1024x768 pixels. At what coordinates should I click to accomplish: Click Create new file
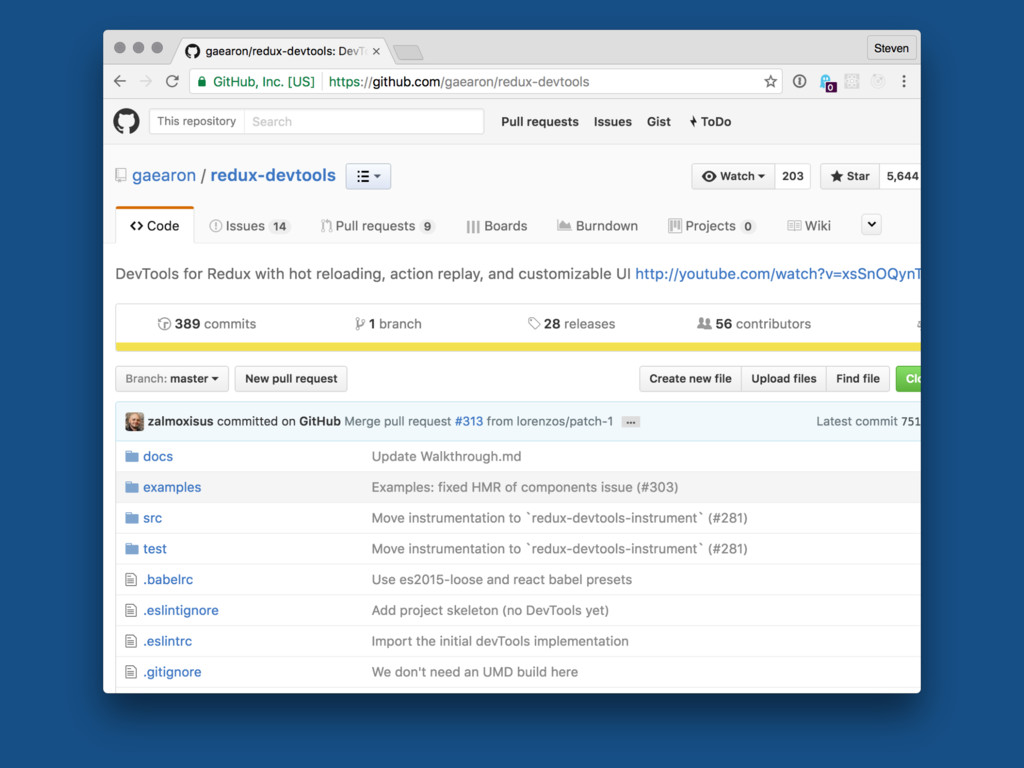coord(690,379)
